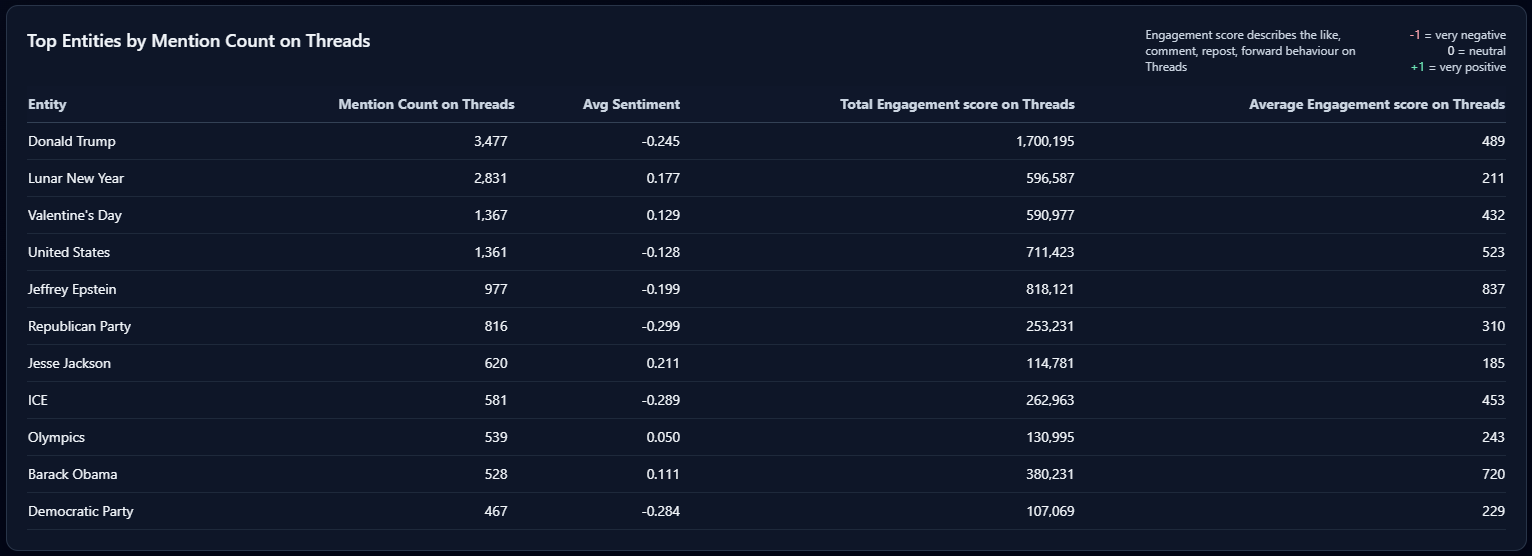Select the Republican Party entity cell
Image resolution: width=1532 pixels, height=556 pixels.
tap(79, 326)
